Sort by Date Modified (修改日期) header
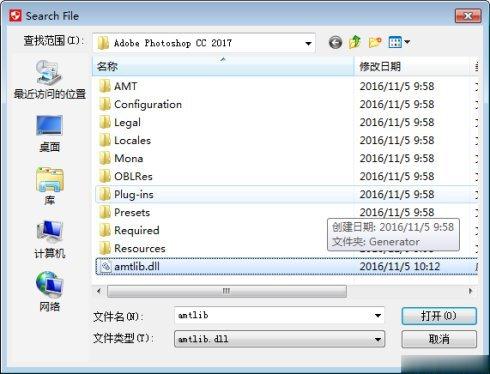This screenshot has width=490, height=374. (x=413, y=66)
